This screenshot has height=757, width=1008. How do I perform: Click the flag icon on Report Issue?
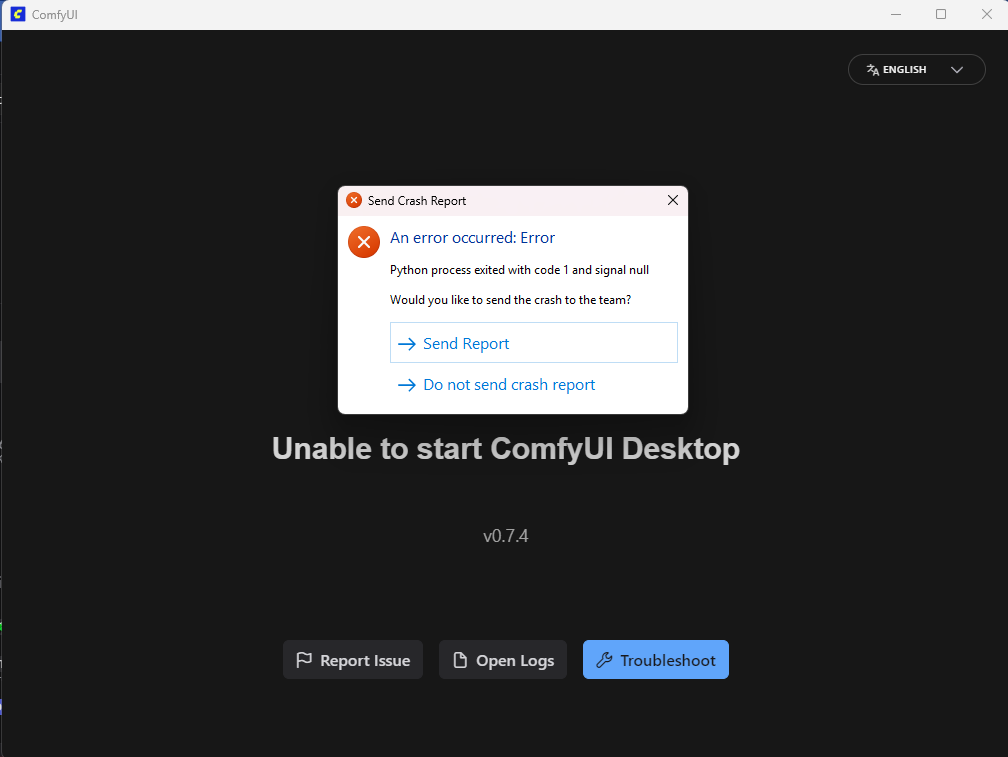click(304, 659)
